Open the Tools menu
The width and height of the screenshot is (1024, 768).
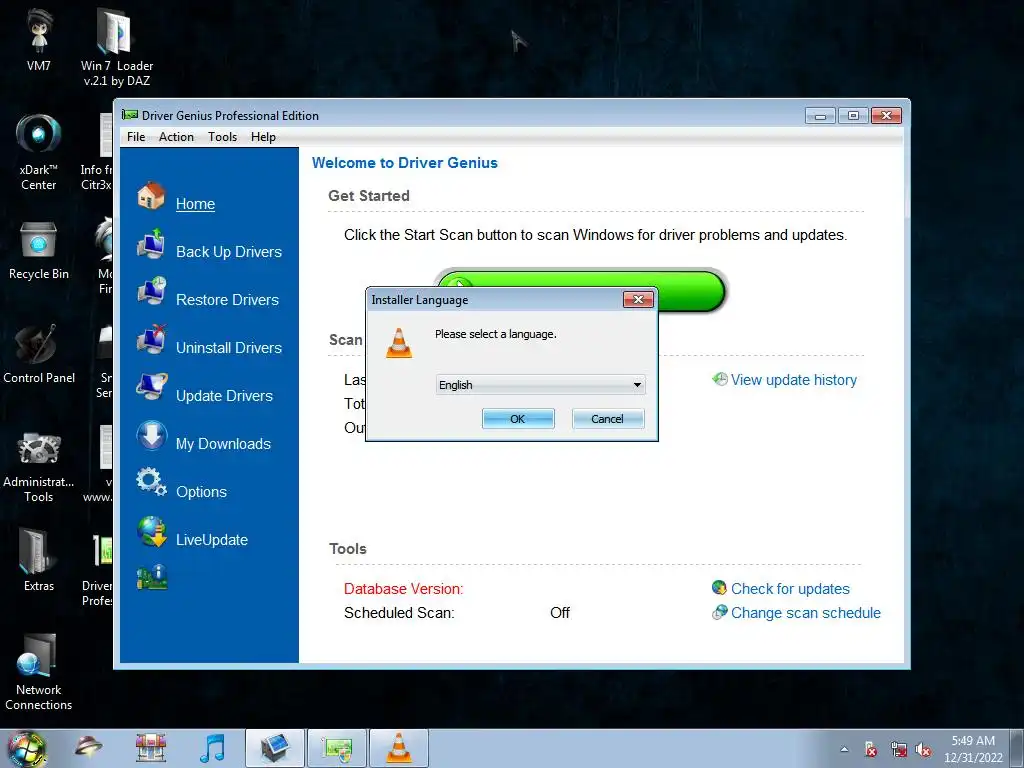point(222,136)
